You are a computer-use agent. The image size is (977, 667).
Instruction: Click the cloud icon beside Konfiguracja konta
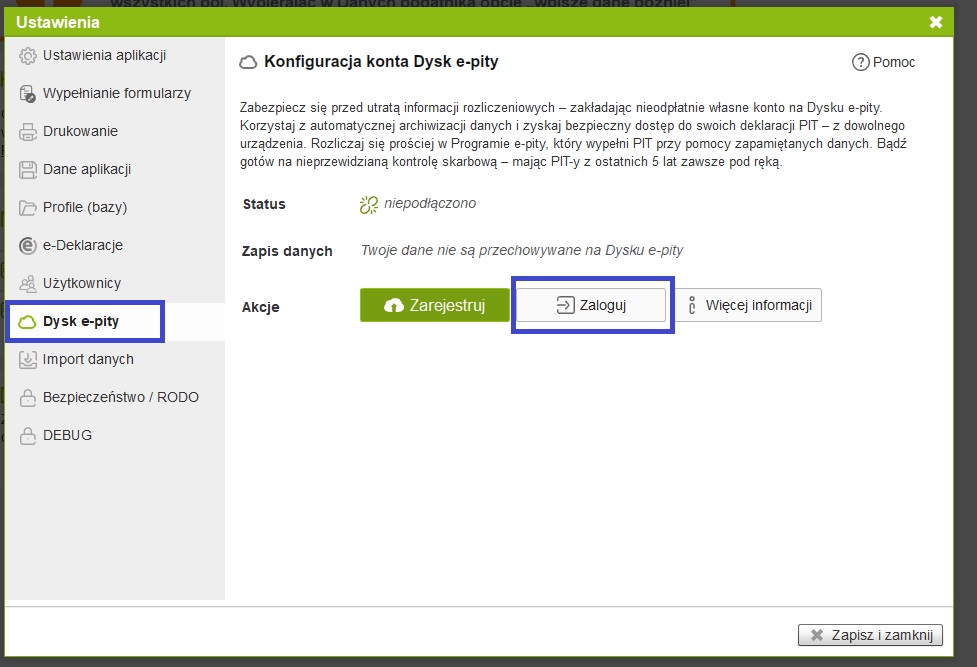click(x=248, y=62)
